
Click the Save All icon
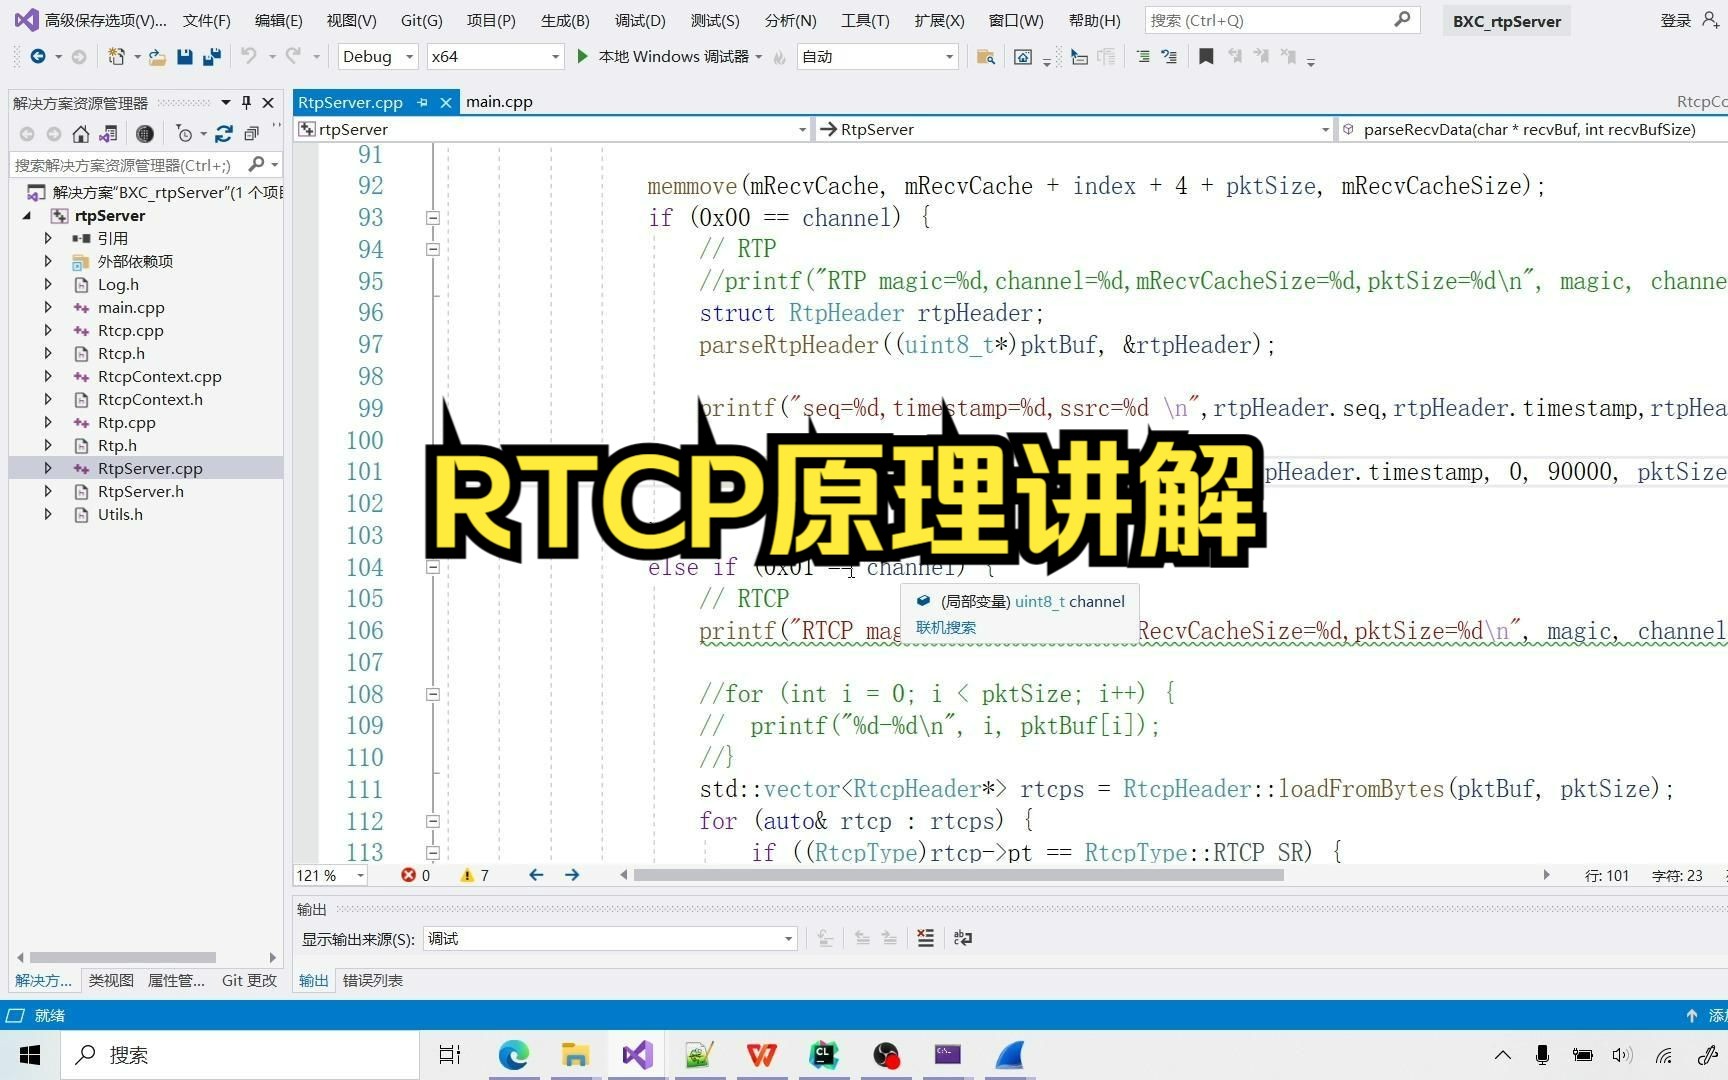[x=212, y=57]
